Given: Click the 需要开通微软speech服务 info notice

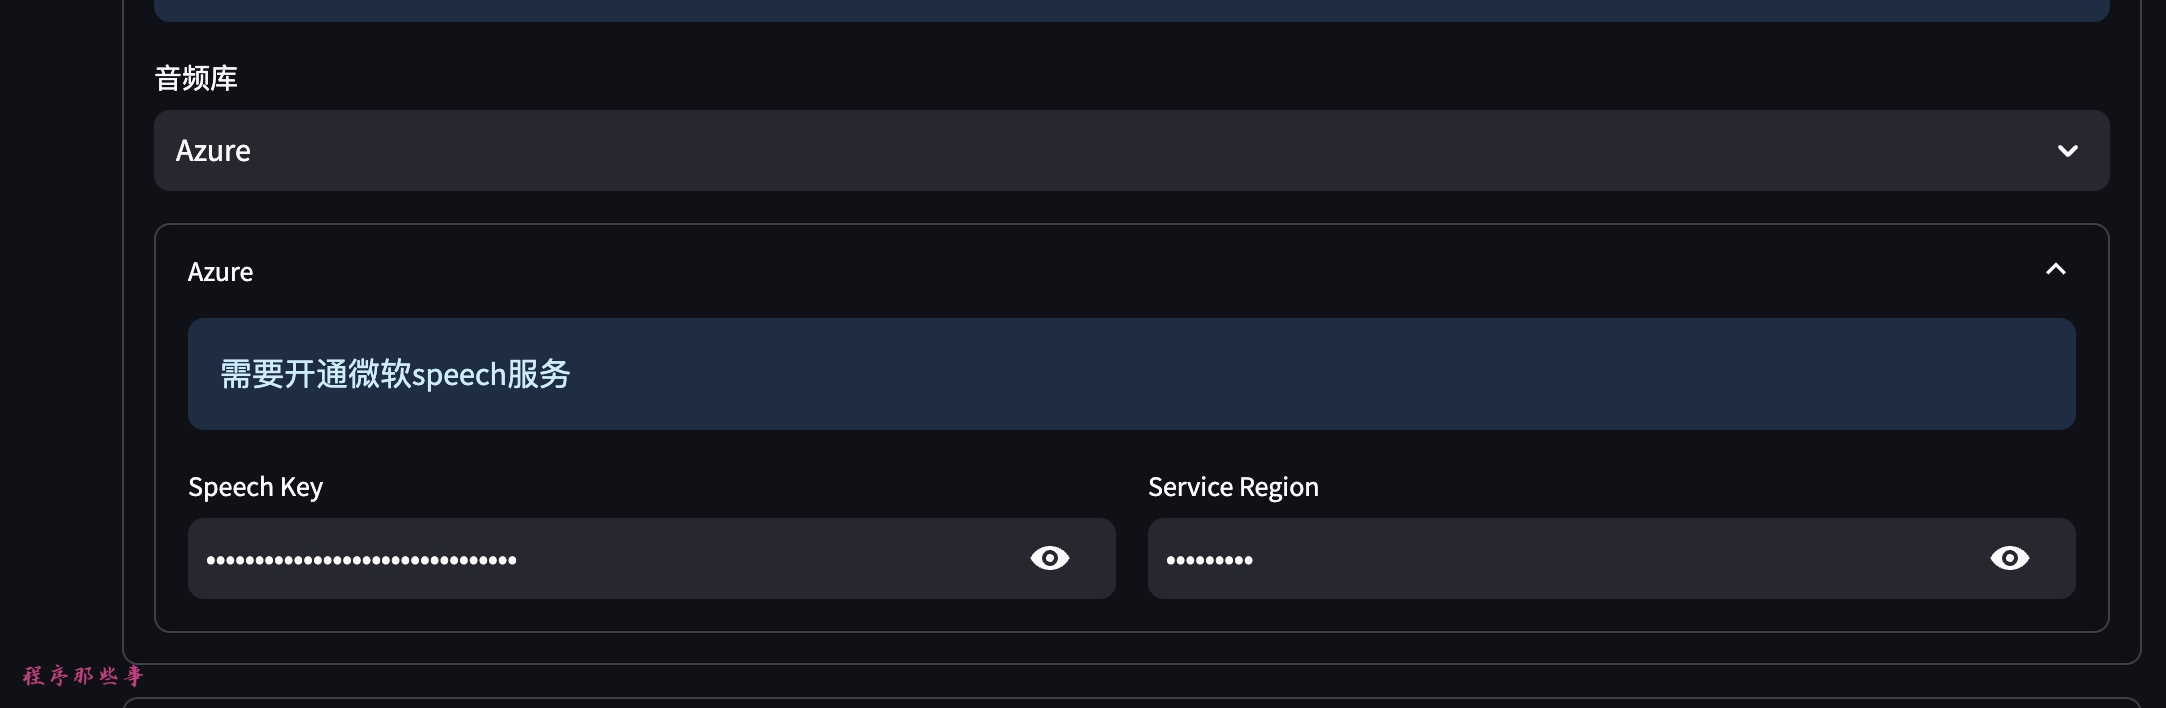Looking at the screenshot, I should pos(395,374).
